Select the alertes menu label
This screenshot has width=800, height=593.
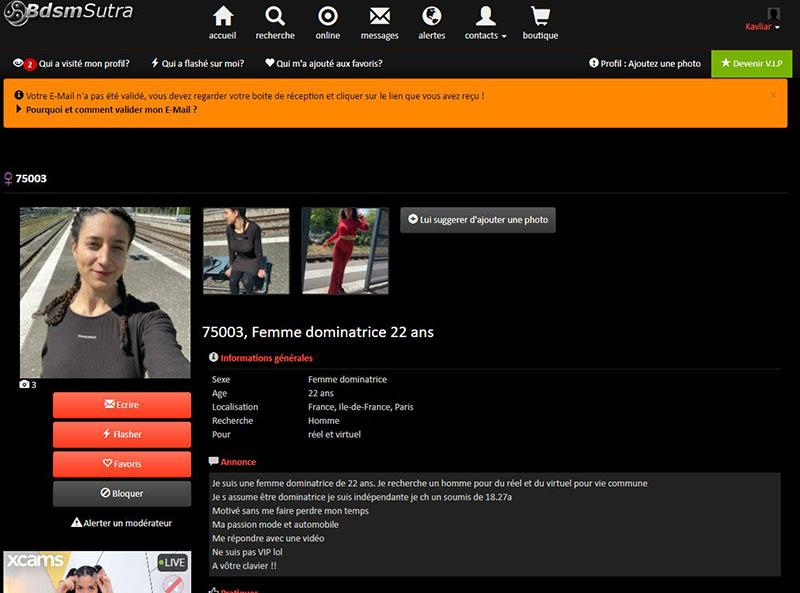432,35
